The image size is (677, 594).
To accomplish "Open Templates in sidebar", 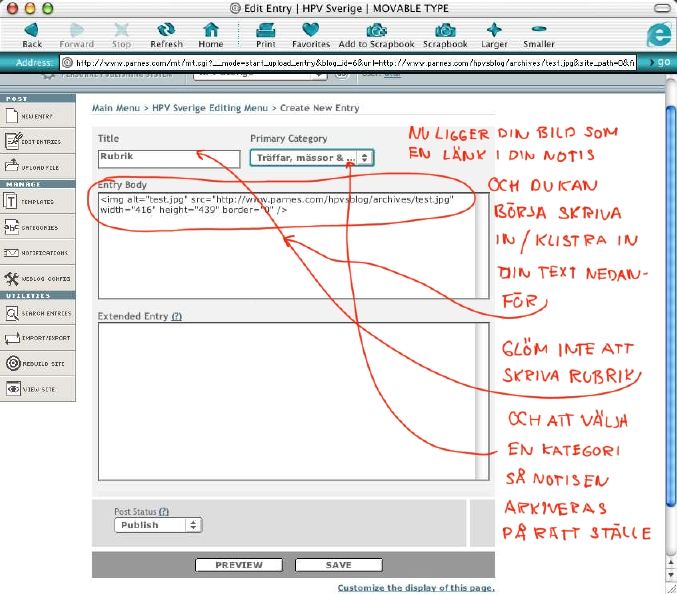I will (38, 201).
